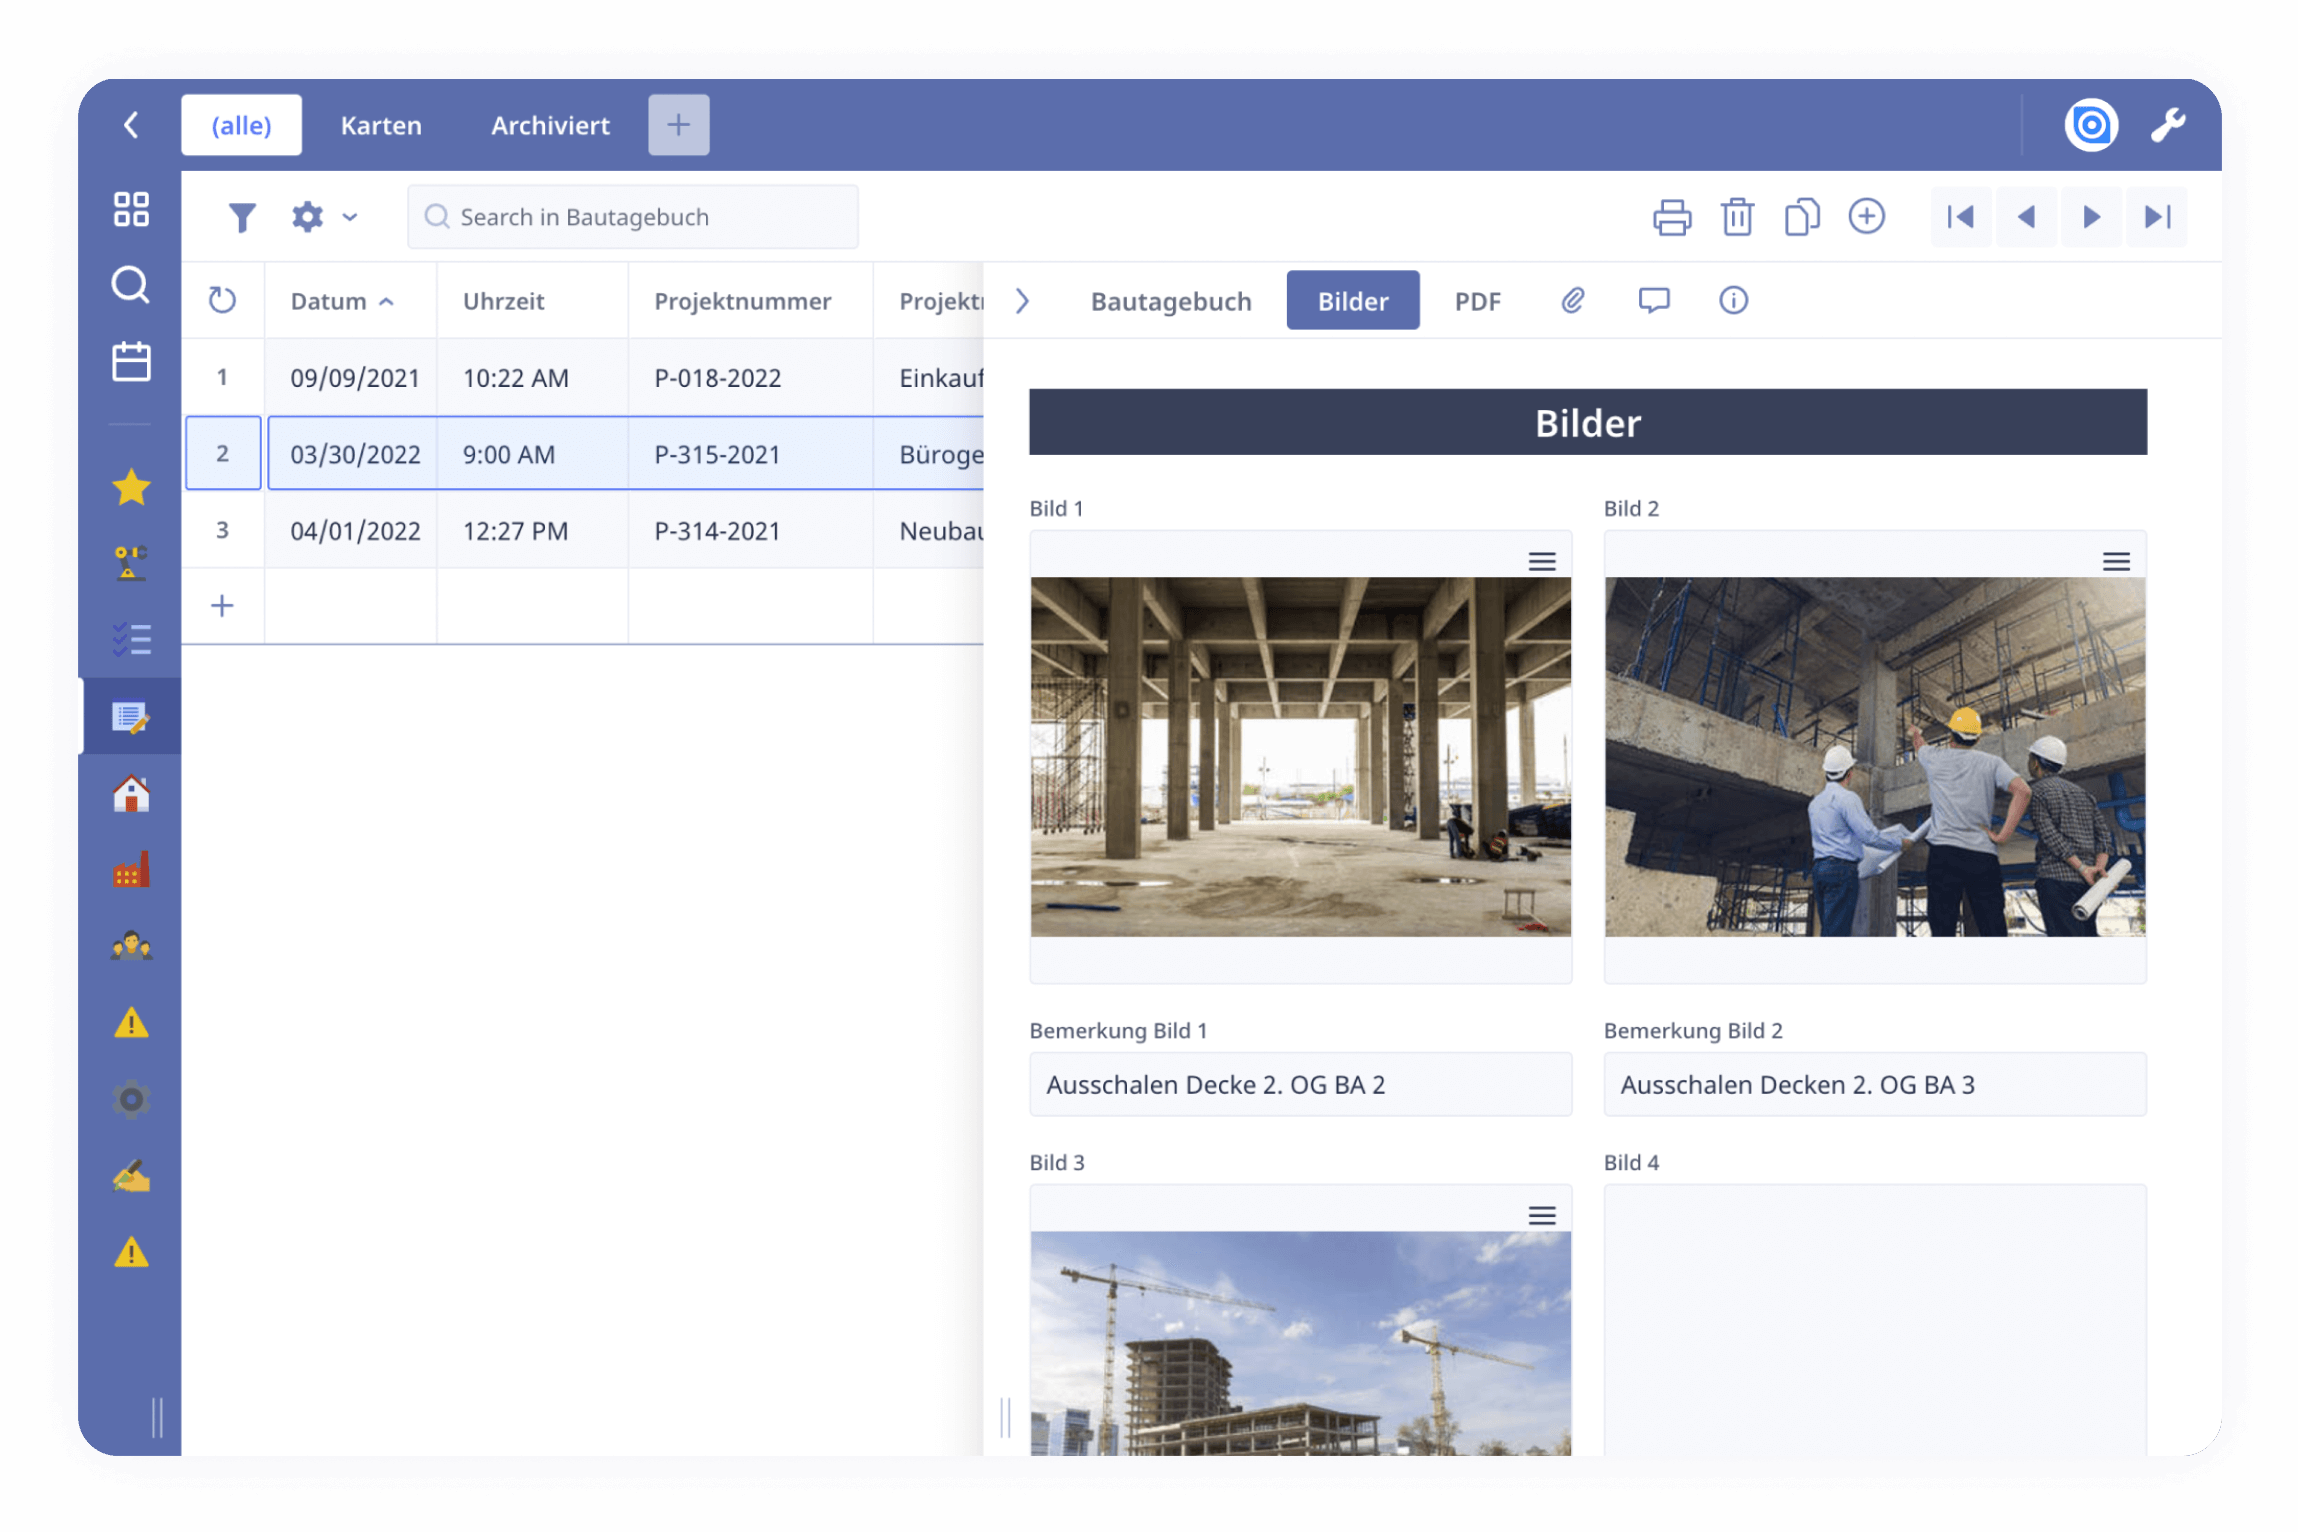The width and height of the screenshot is (2298, 1532).
Task: Switch to the Karten view tab
Action: [381, 125]
